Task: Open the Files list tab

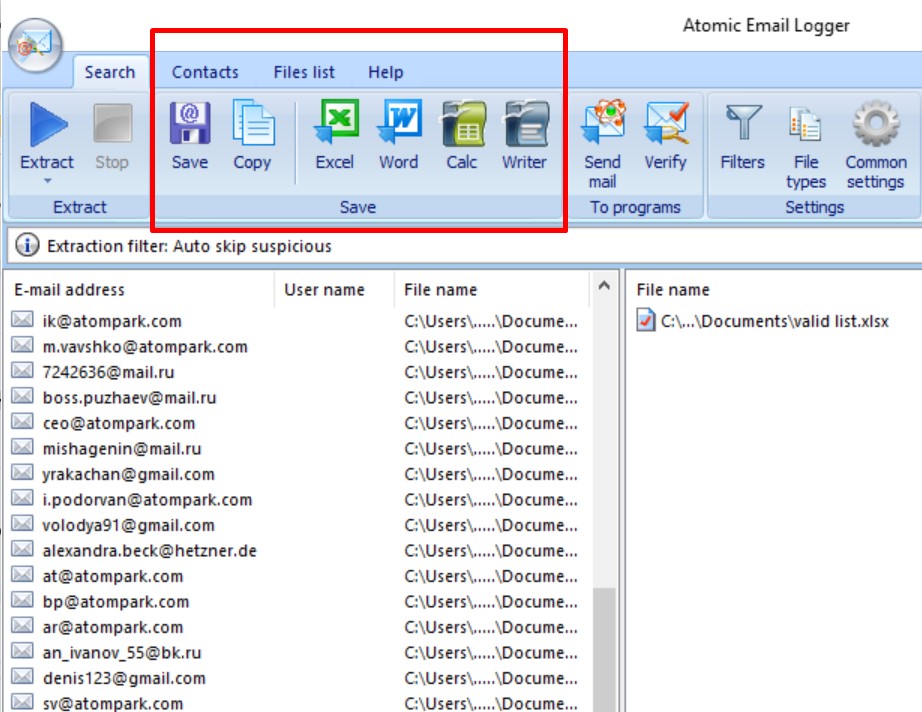Action: pos(303,72)
